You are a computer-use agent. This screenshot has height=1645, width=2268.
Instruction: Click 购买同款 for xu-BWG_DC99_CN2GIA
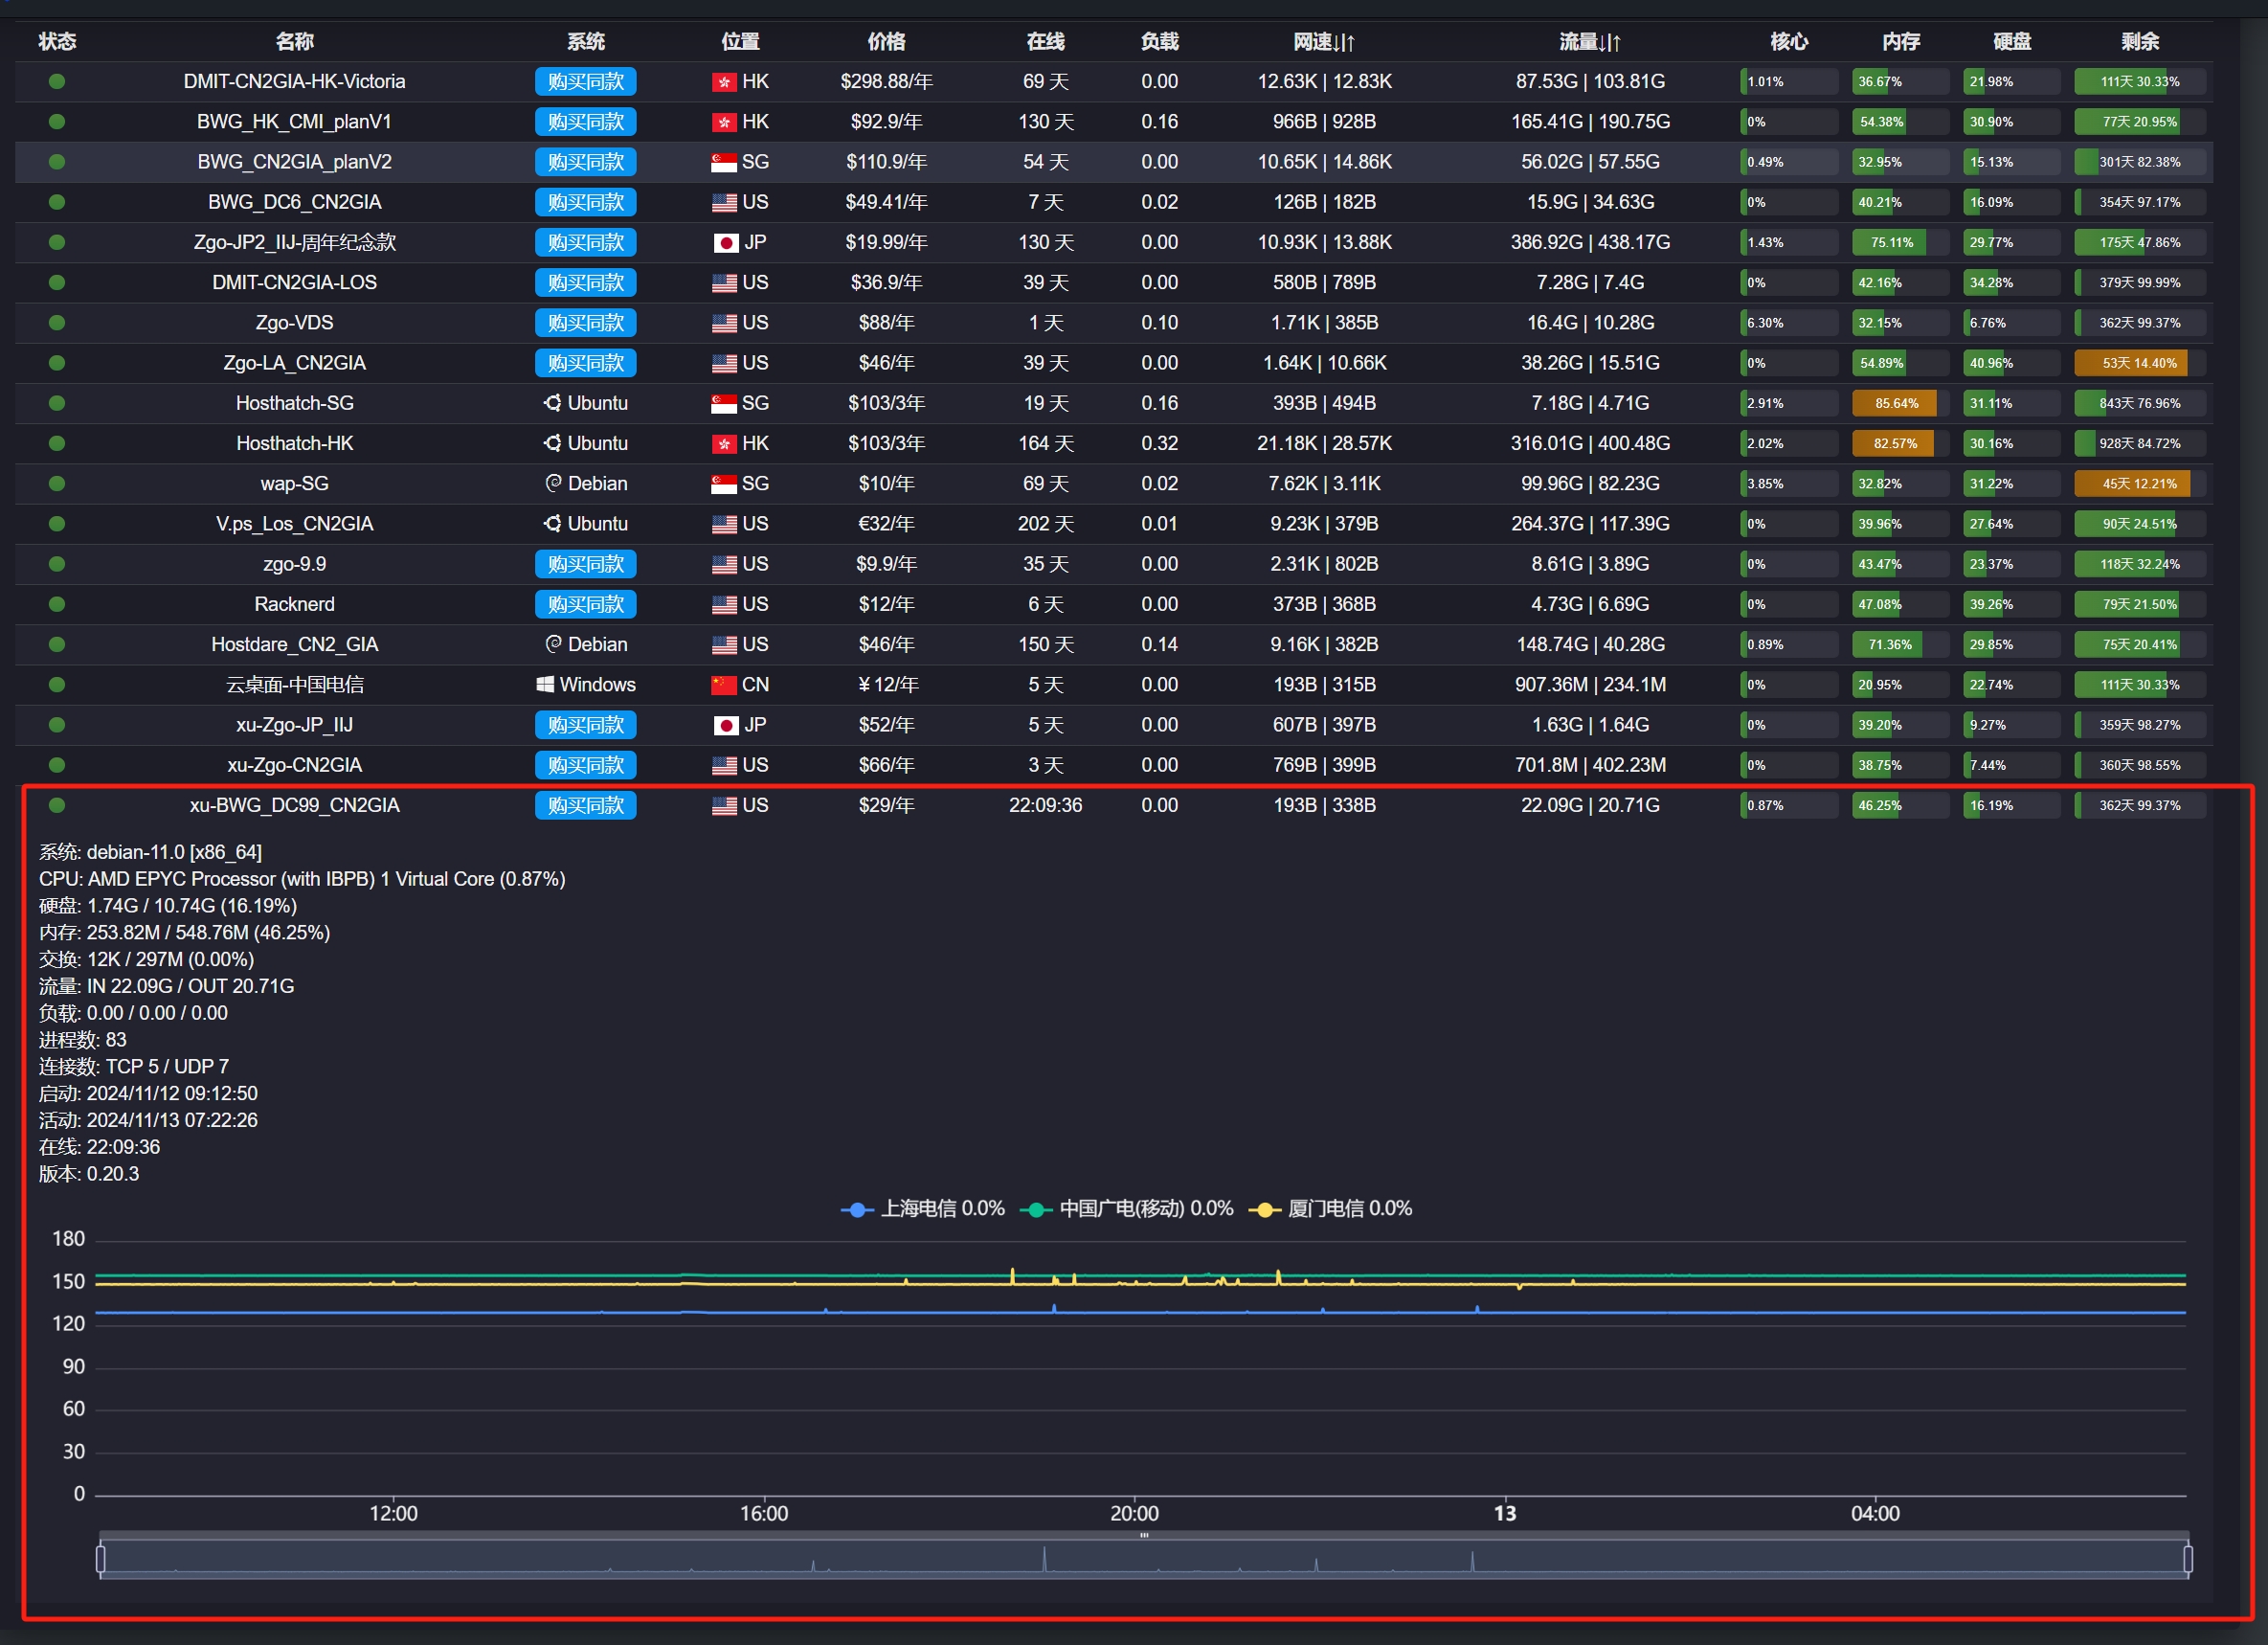(x=586, y=805)
